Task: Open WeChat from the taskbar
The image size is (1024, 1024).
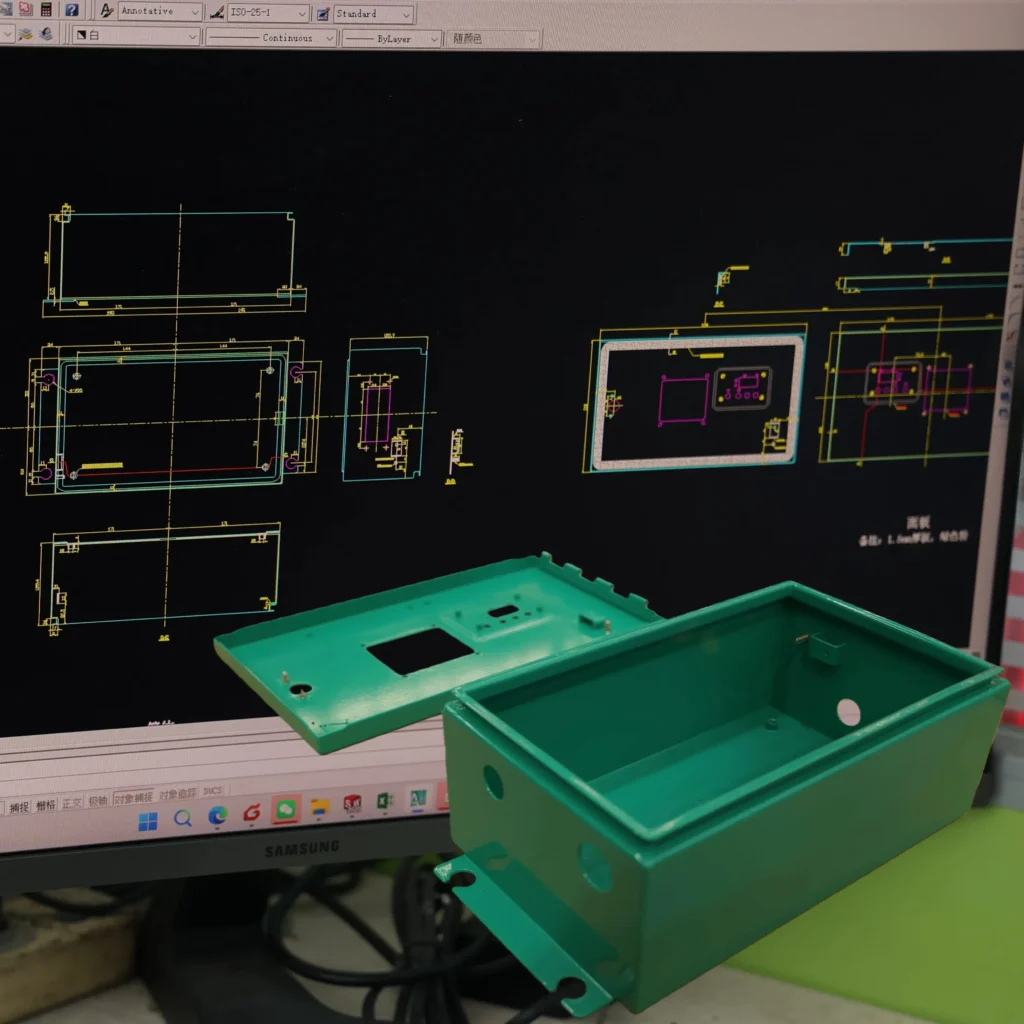Action: click(x=286, y=810)
